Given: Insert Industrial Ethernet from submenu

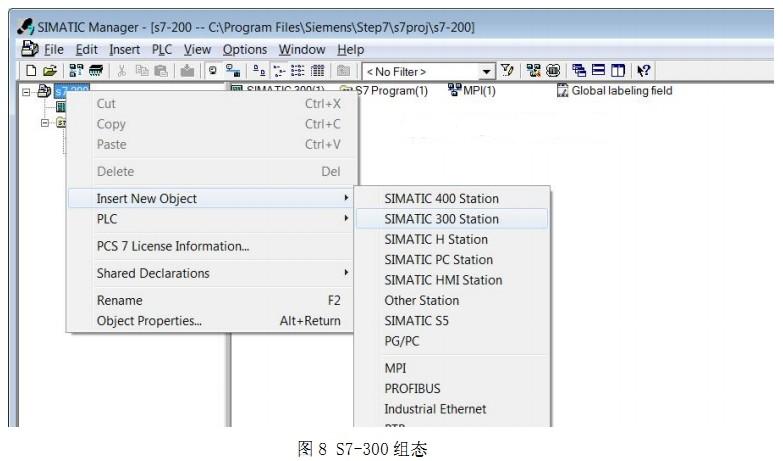Looking at the screenshot, I should [452, 409].
